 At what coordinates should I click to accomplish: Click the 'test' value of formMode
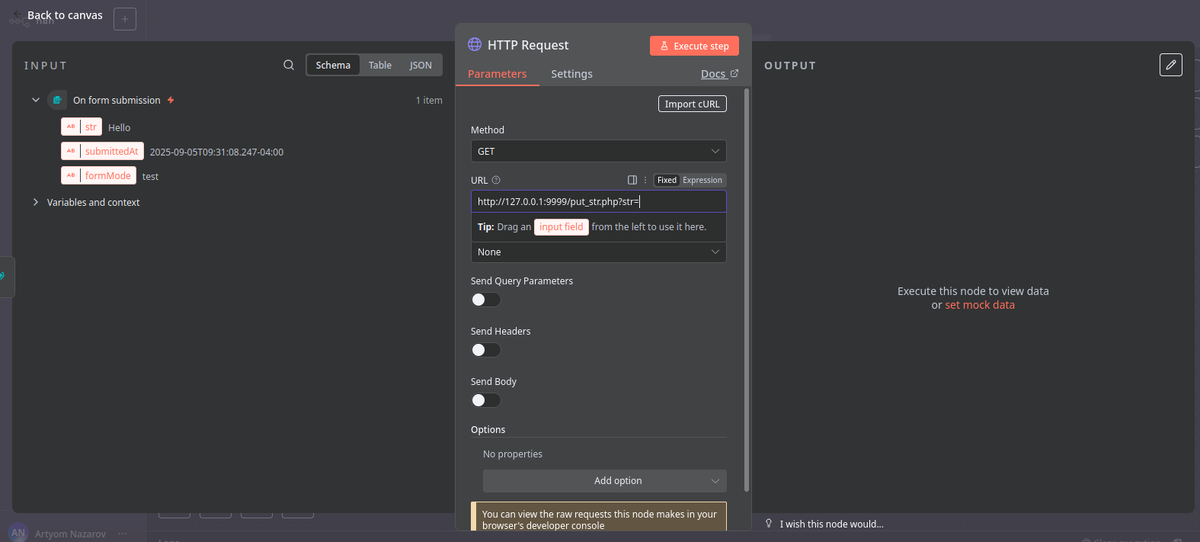(150, 176)
